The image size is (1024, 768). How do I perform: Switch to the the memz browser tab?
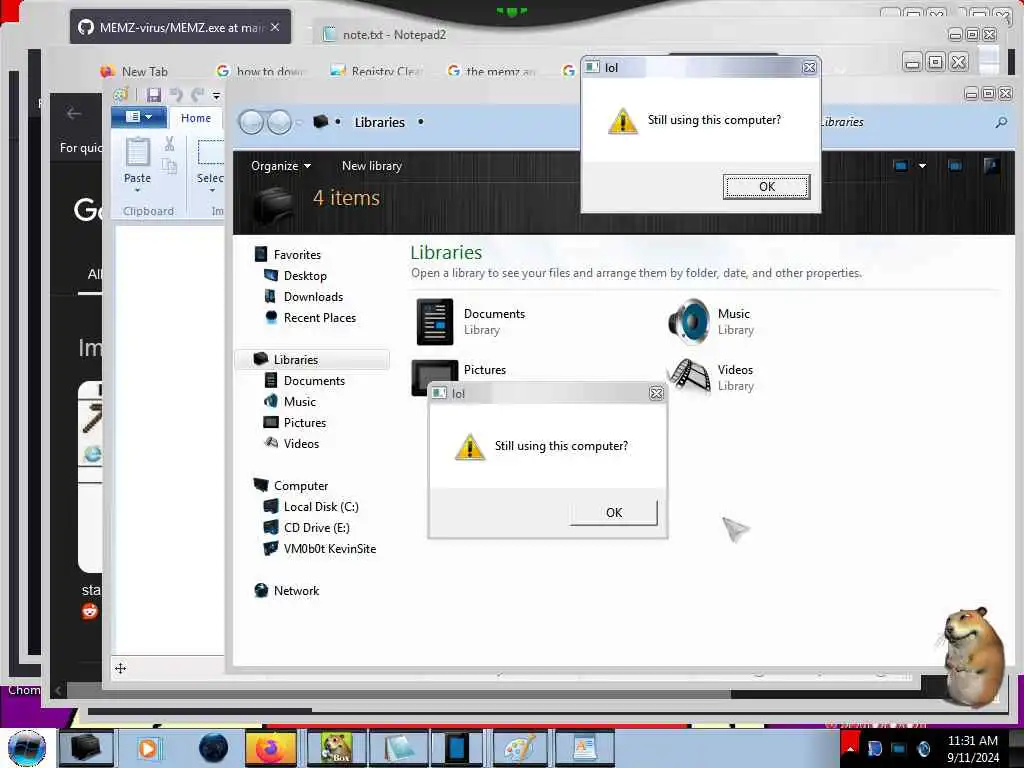[x=493, y=71]
